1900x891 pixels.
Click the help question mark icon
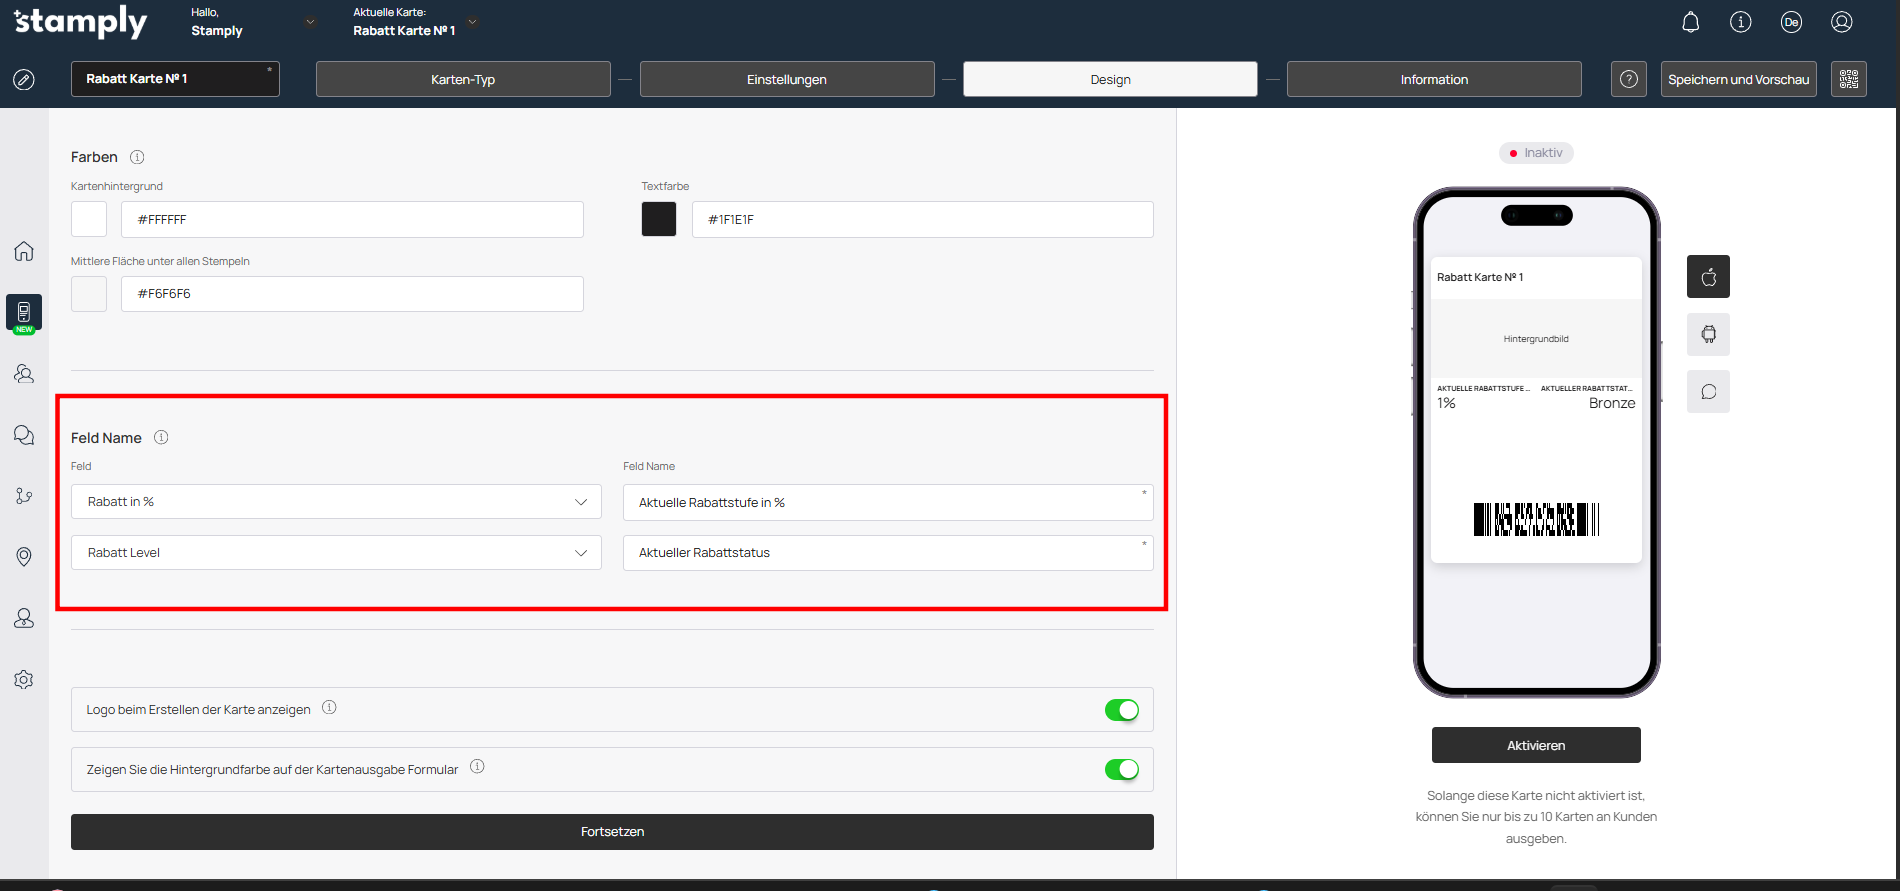click(x=1628, y=79)
